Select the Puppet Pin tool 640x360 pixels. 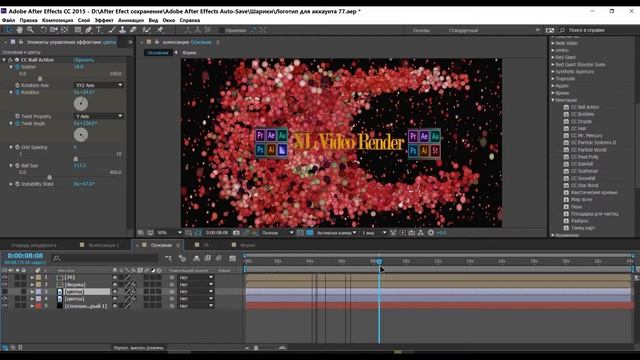(160, 30)
